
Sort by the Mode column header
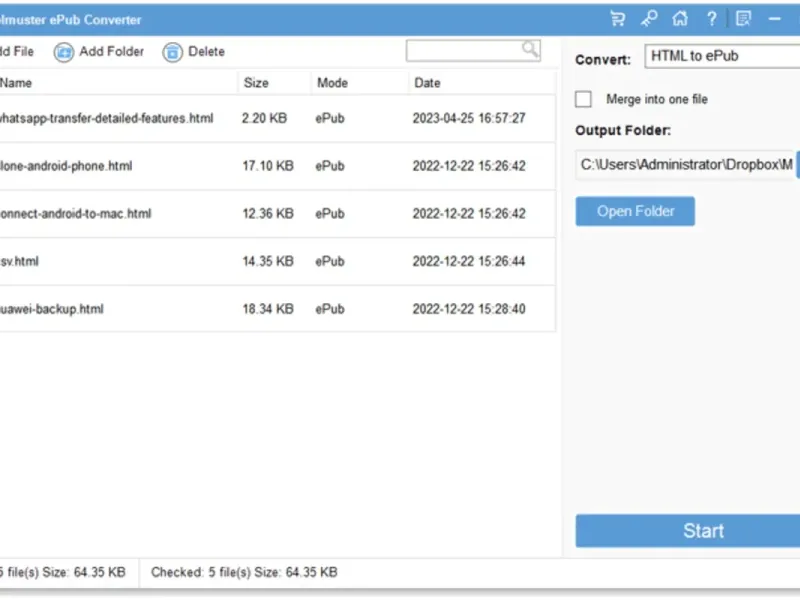[360, 83]
